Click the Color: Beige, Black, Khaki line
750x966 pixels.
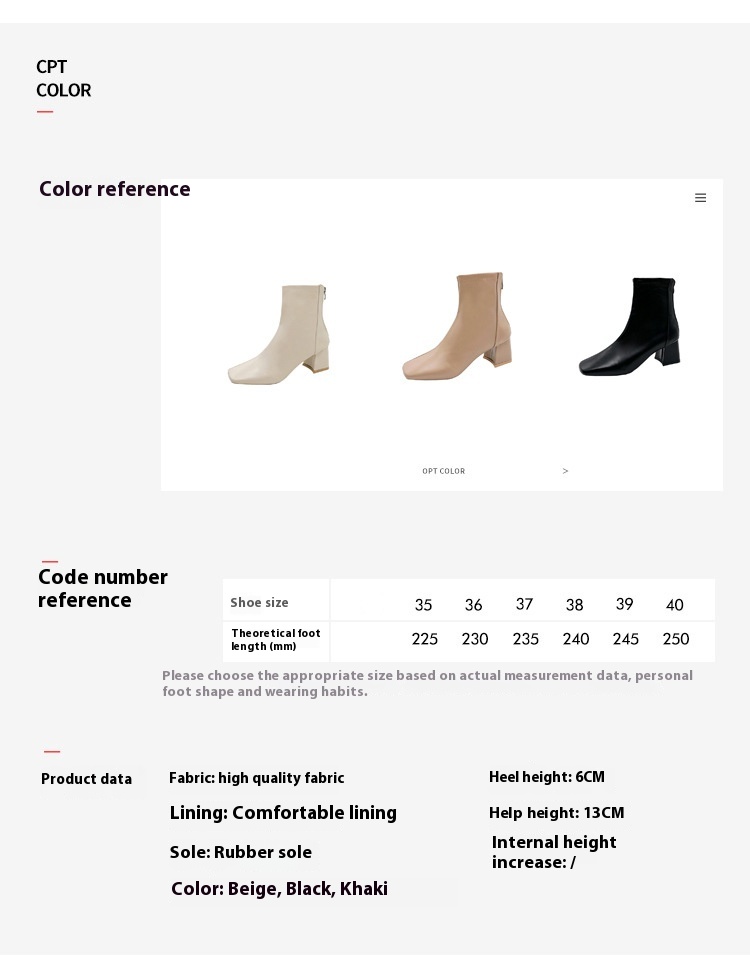[279, 889]
